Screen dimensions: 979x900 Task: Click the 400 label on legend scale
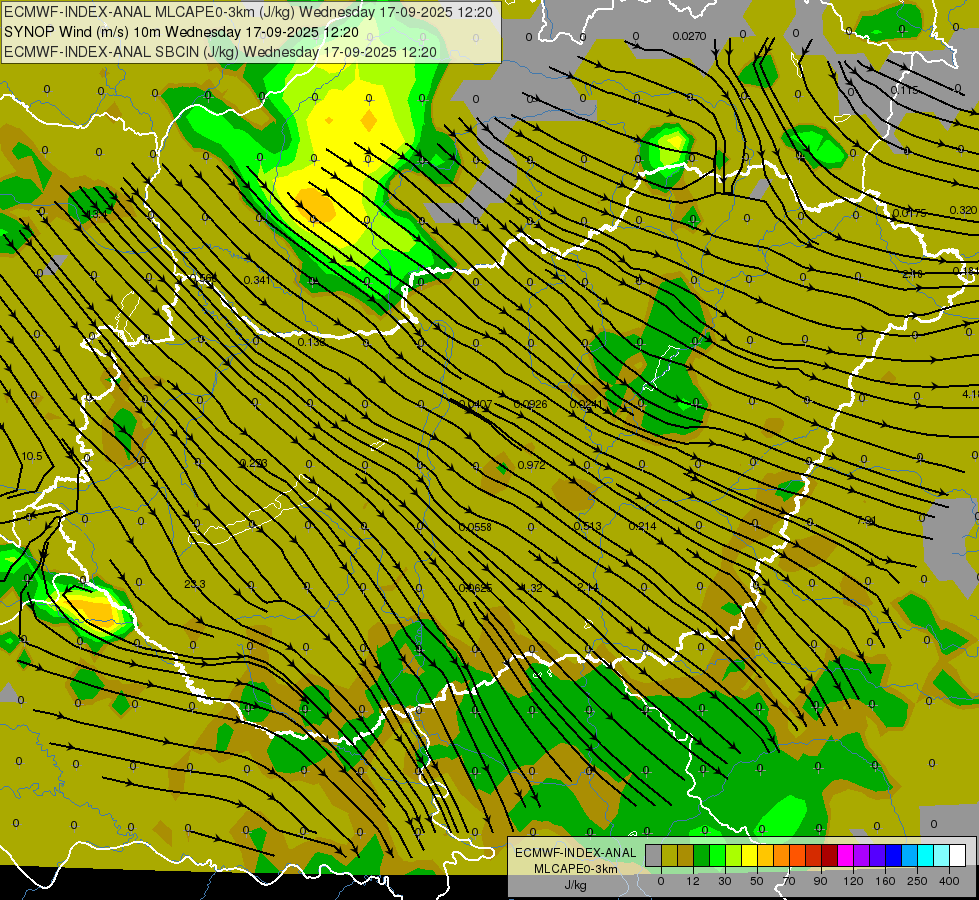pos(949,881)
